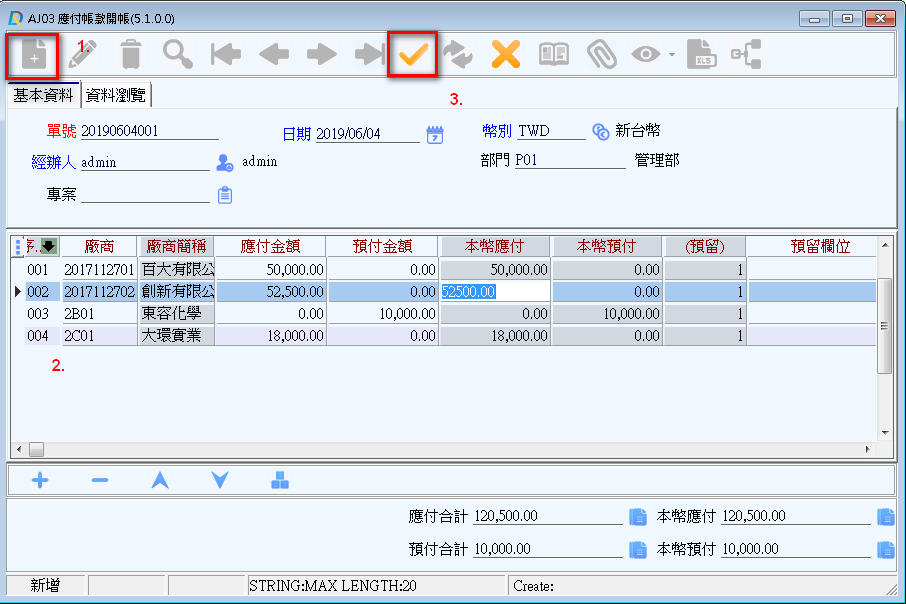Click the editing cell 52500.00
This screenshot has height=604, width=906.
tap(495, 291)
